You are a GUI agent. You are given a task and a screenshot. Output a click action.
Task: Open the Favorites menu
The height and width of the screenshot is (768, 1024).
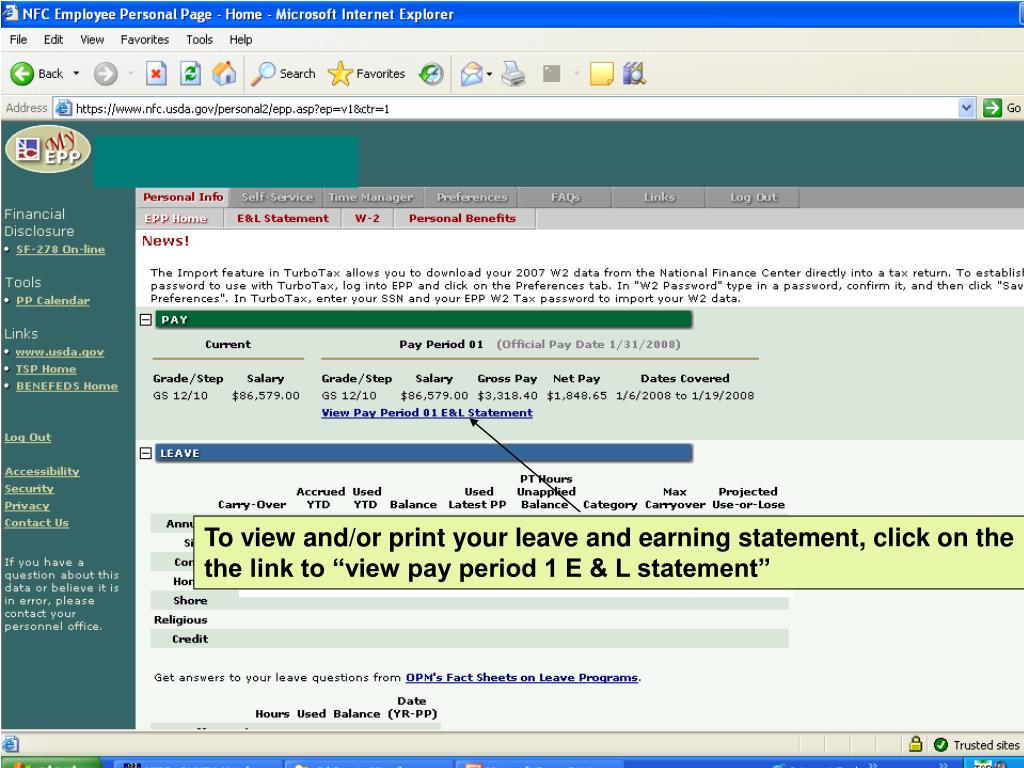click(x=144, y=39)
